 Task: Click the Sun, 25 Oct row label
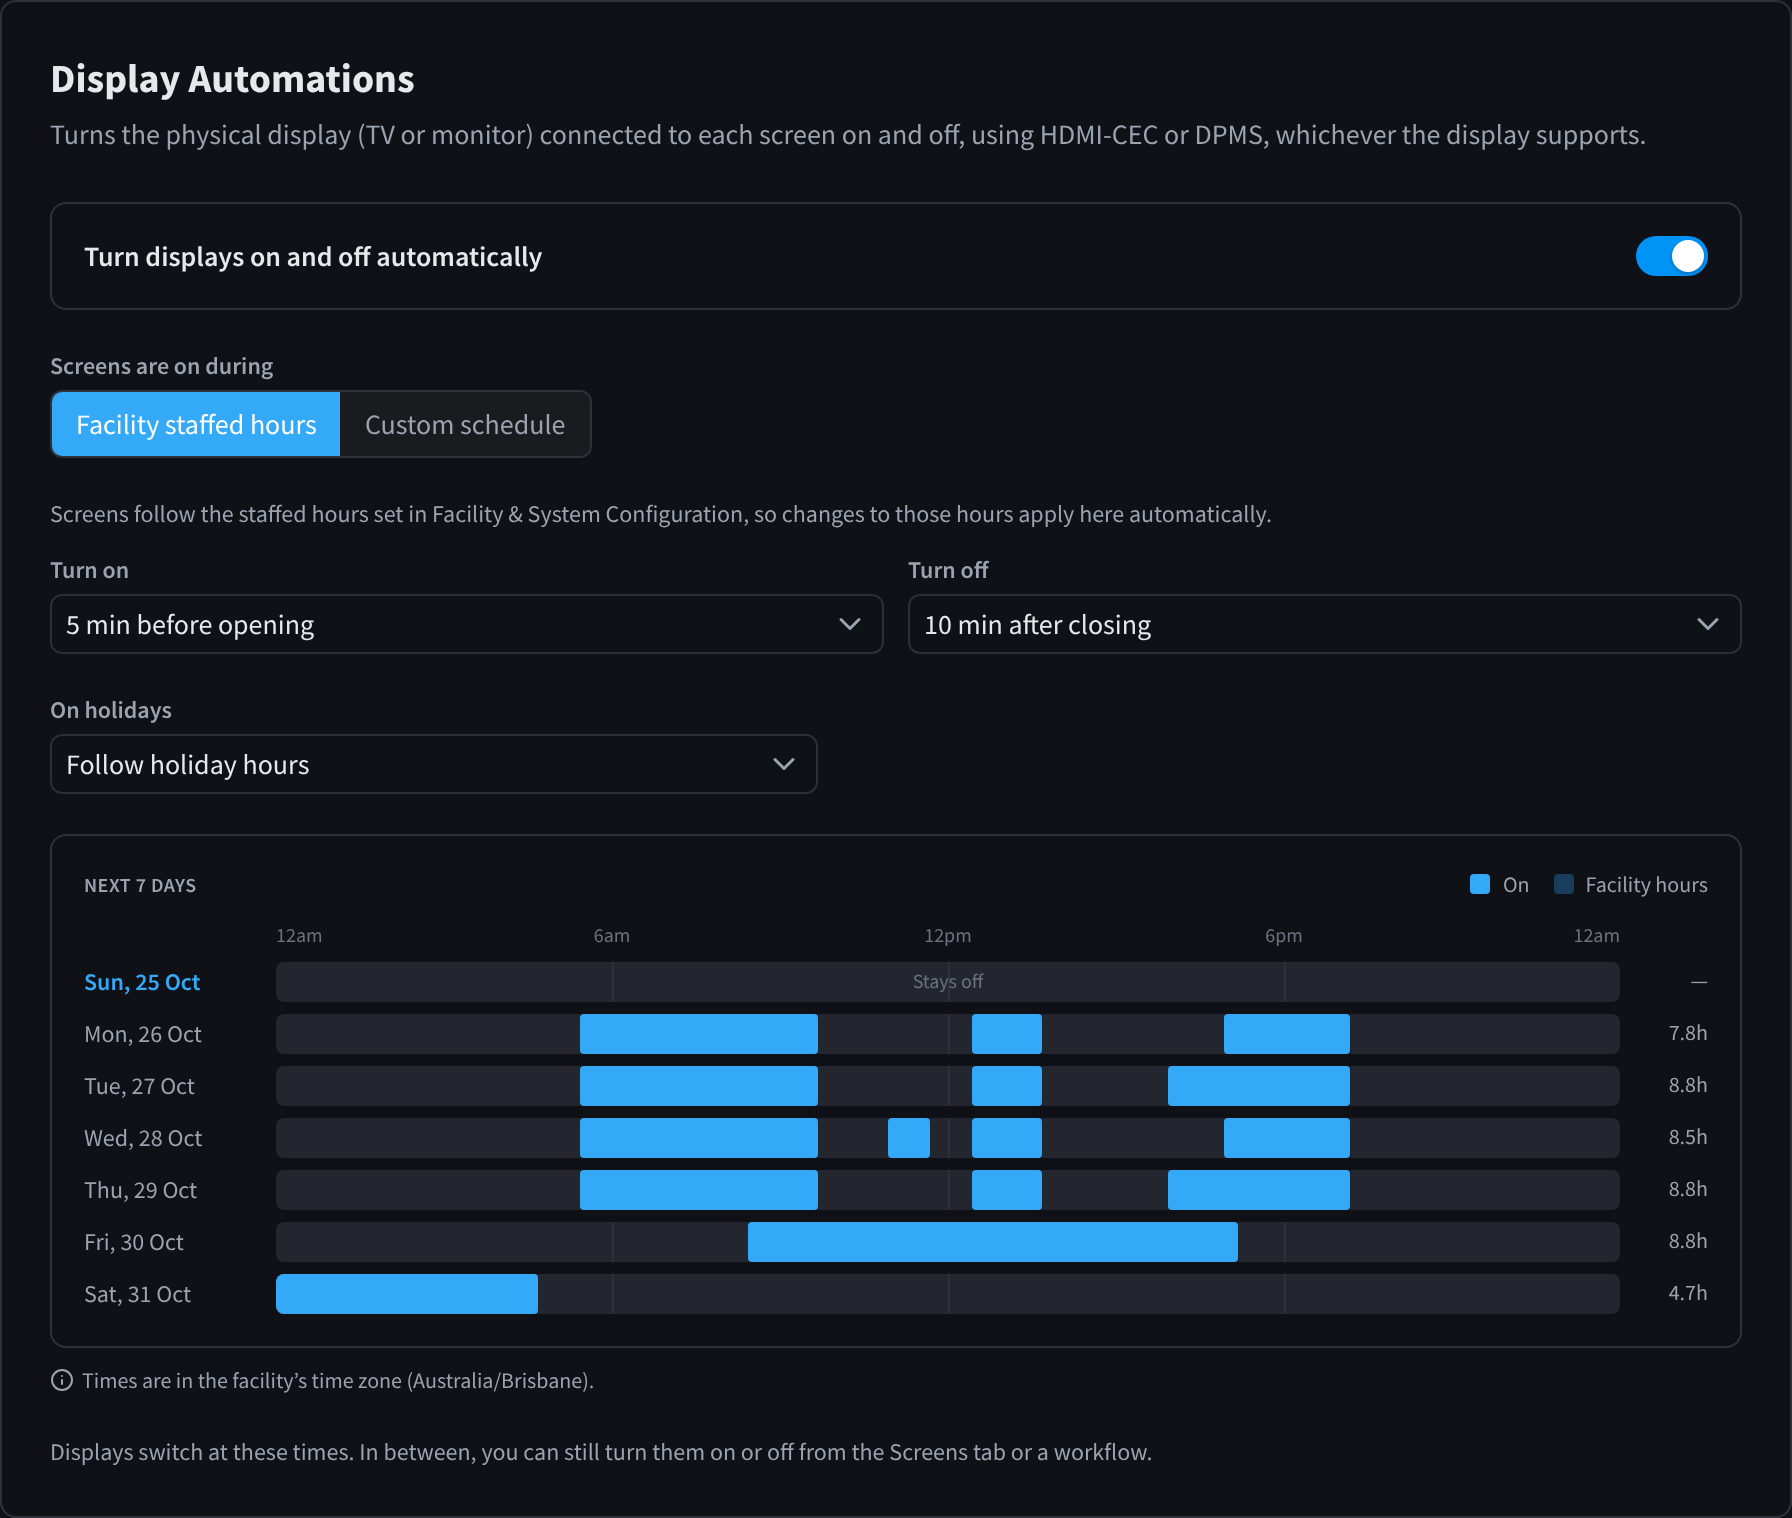pos(142,982)
